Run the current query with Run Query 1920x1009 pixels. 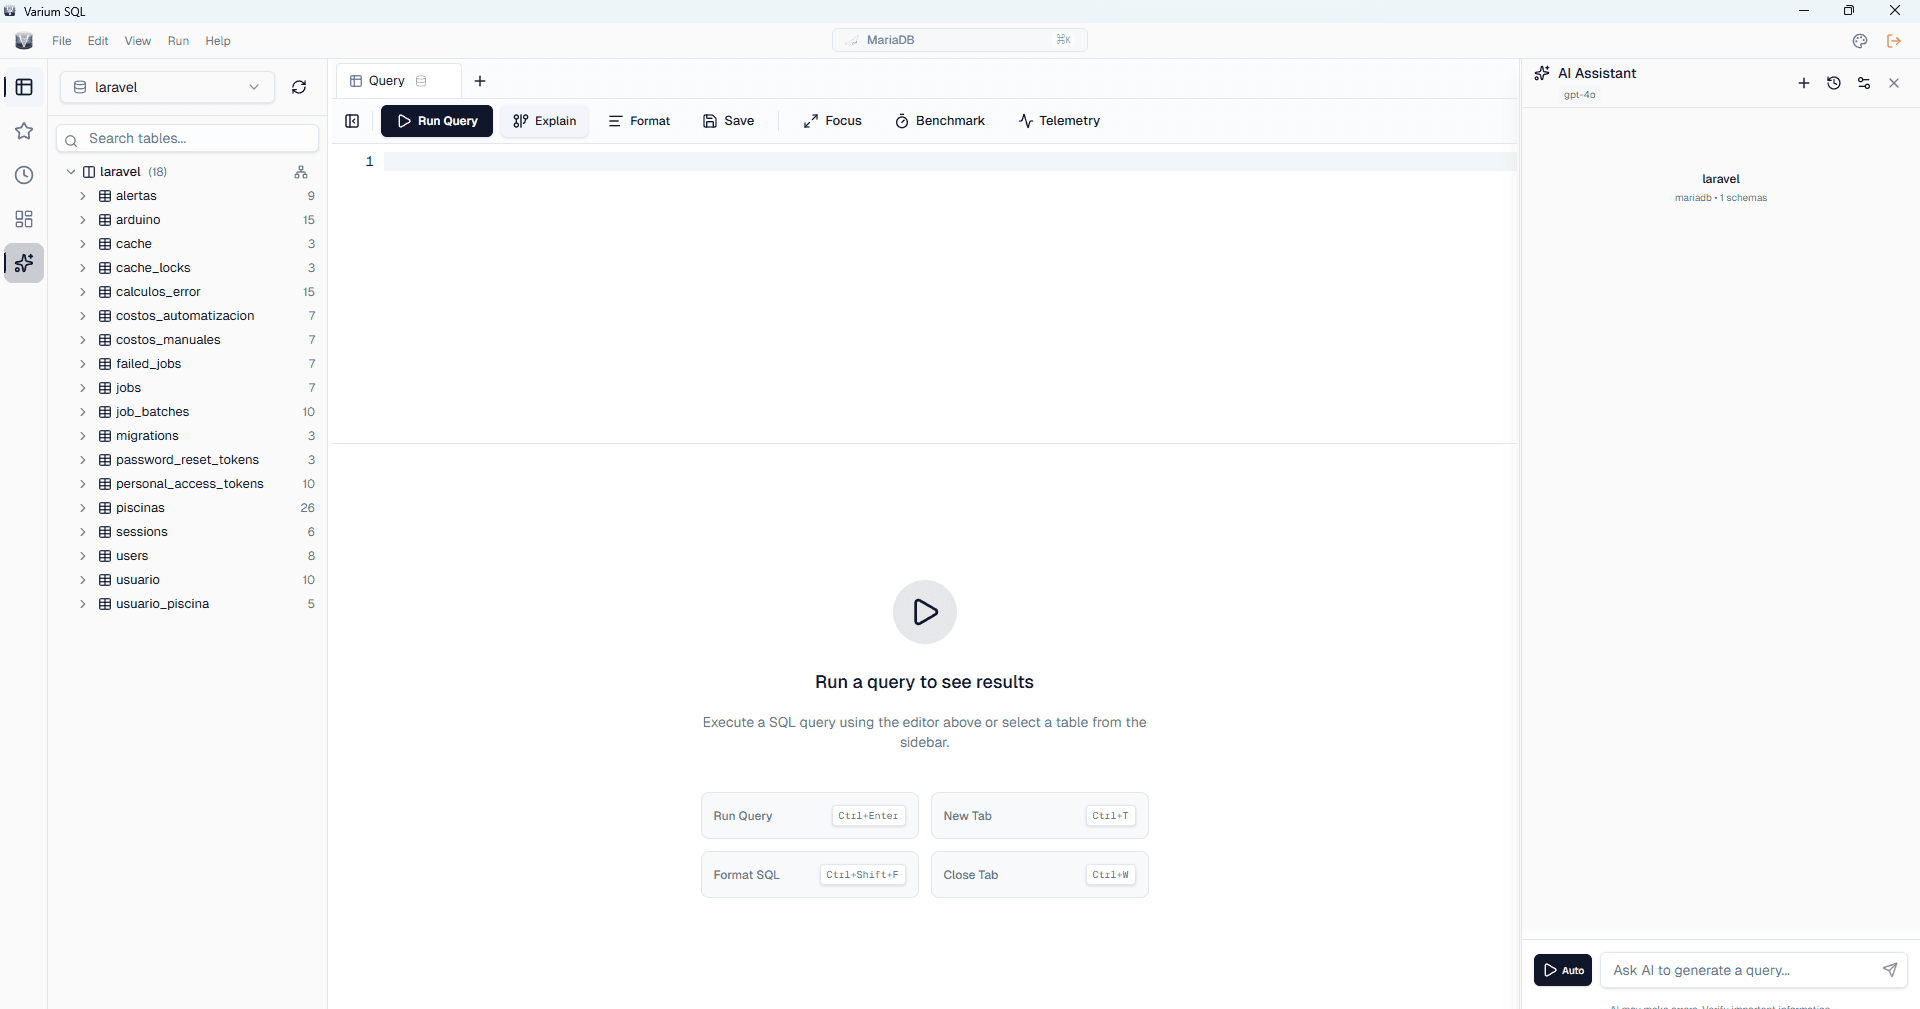436,121
